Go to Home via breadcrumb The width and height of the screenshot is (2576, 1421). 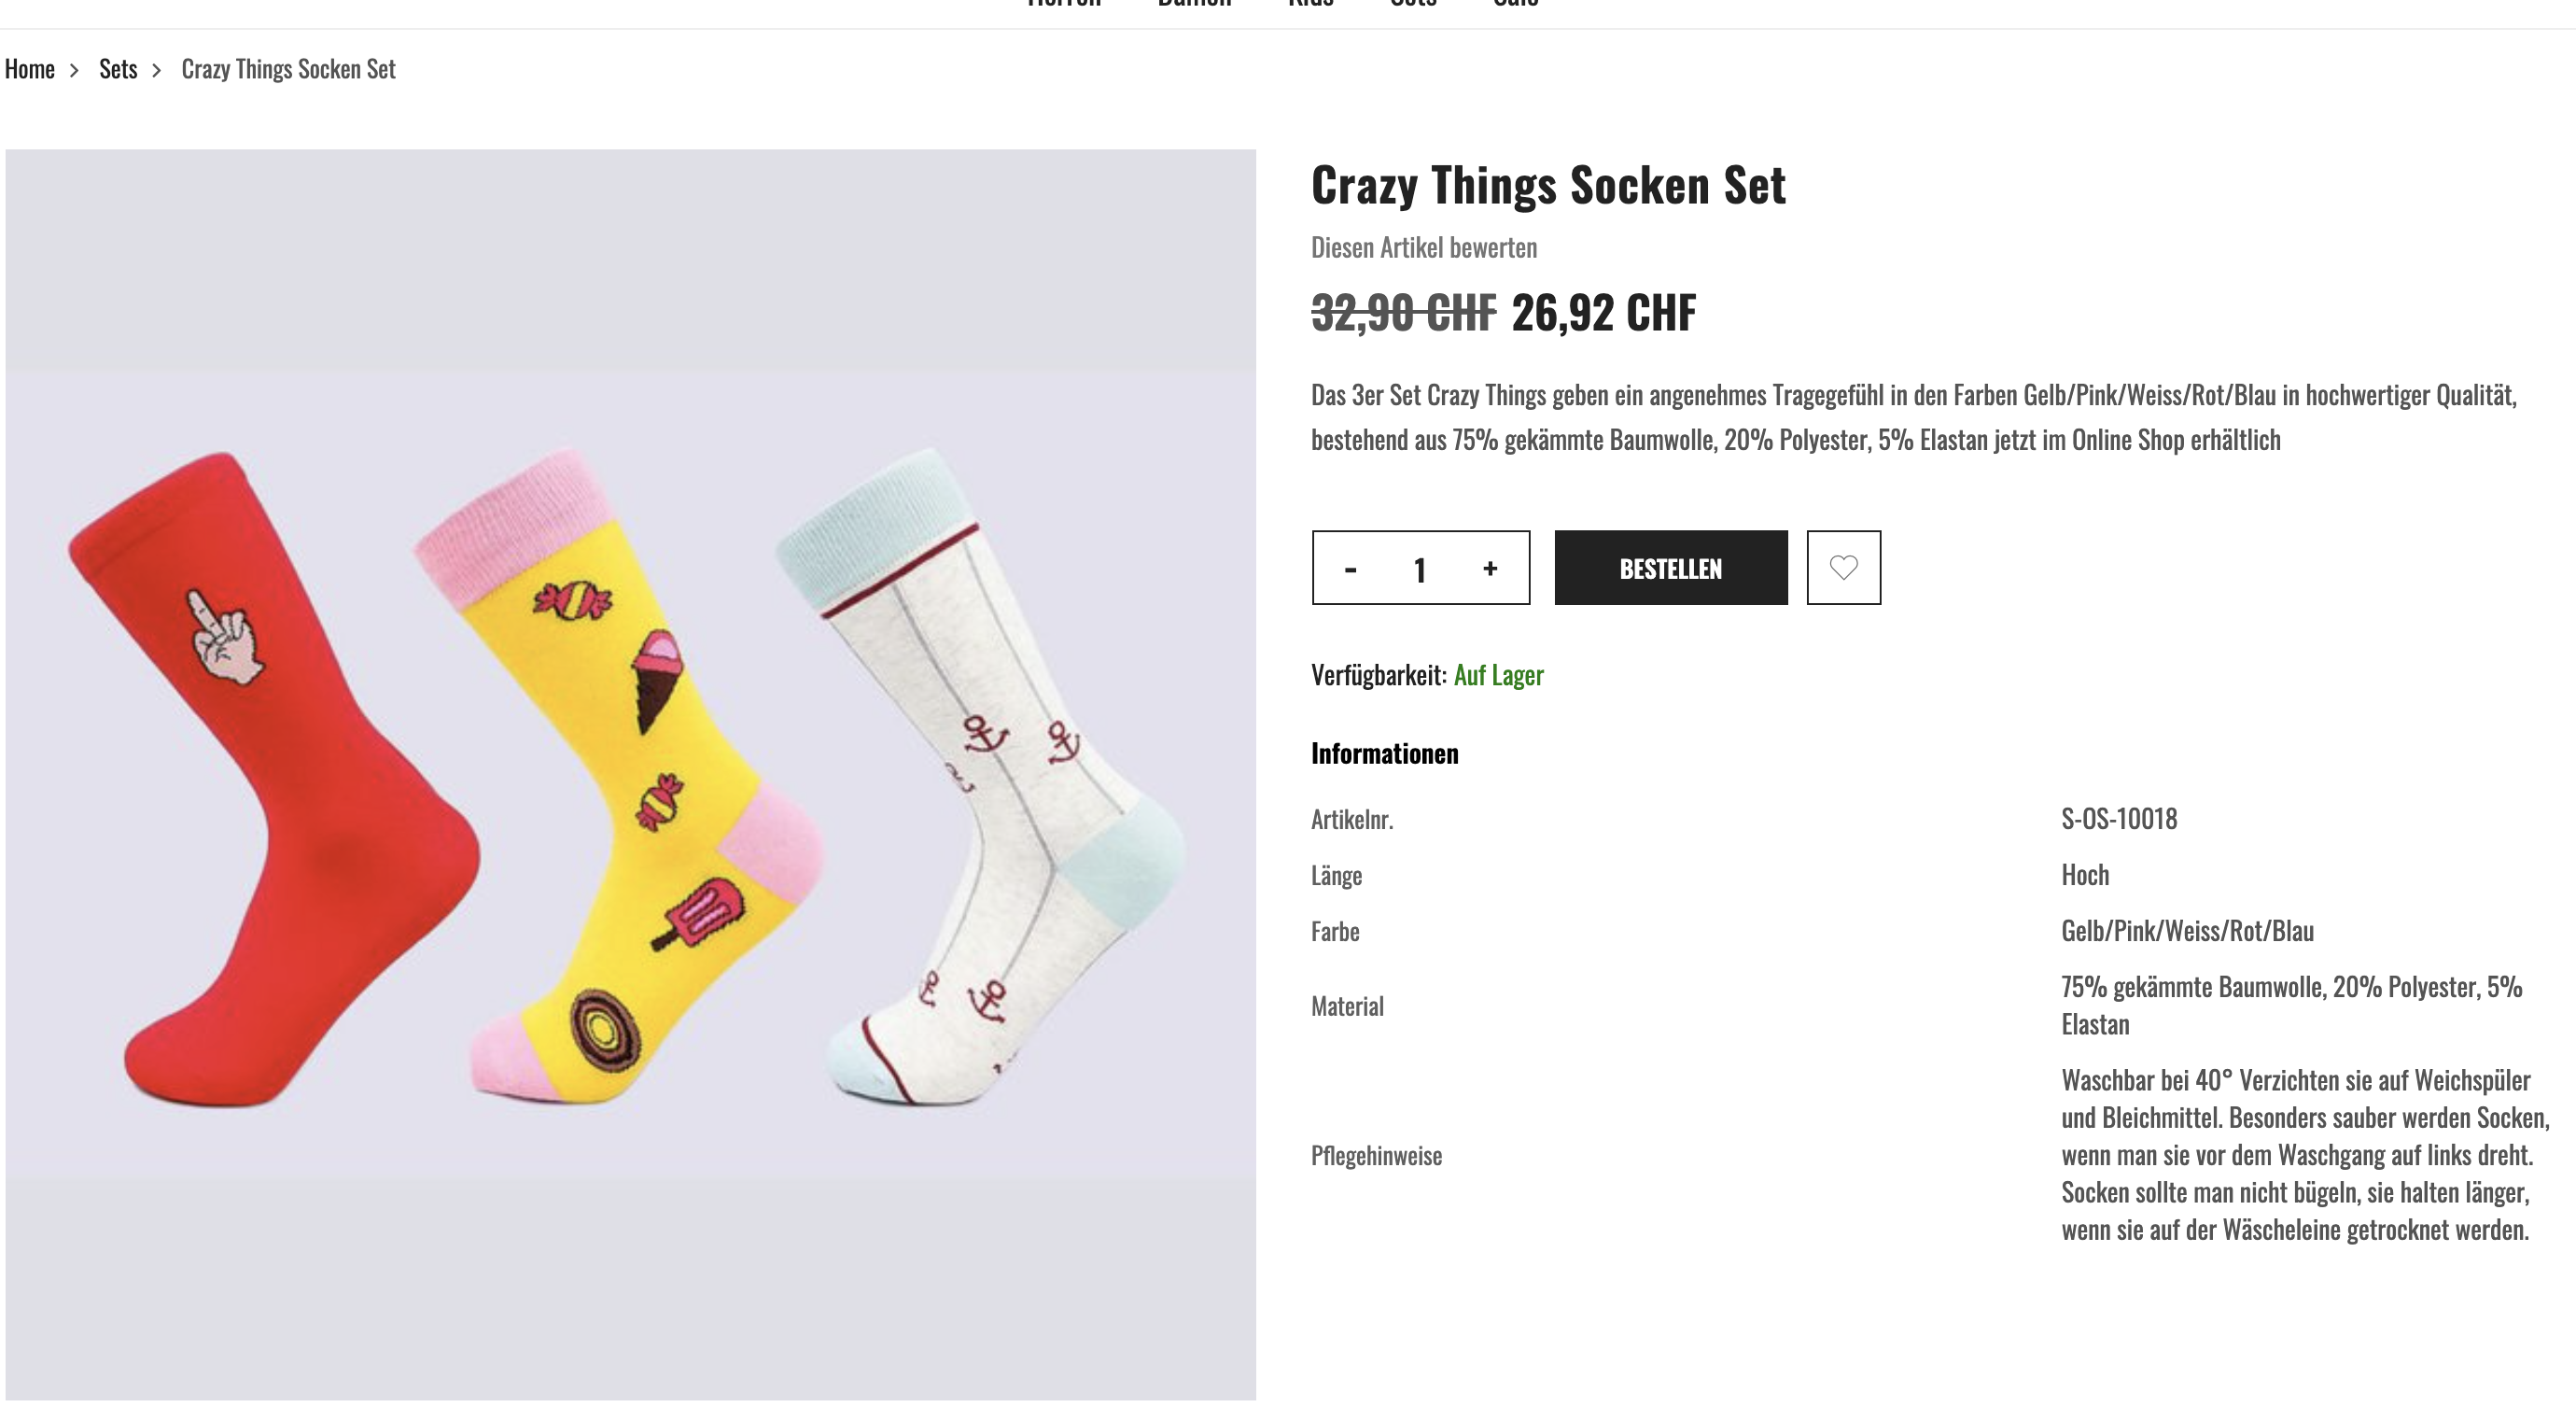[x=30, y=69]
